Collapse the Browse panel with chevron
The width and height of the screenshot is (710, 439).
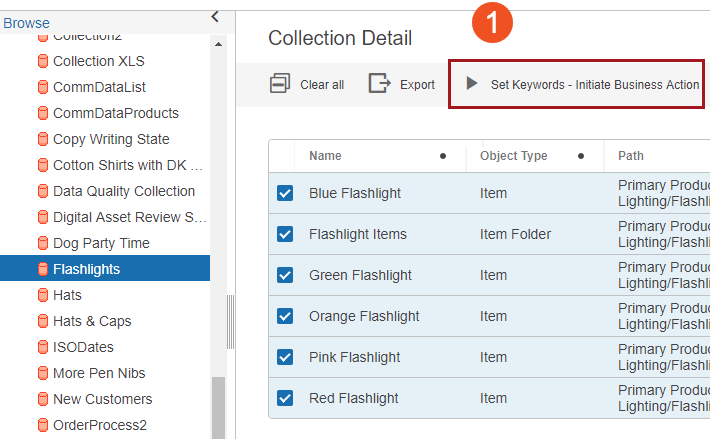215,16
